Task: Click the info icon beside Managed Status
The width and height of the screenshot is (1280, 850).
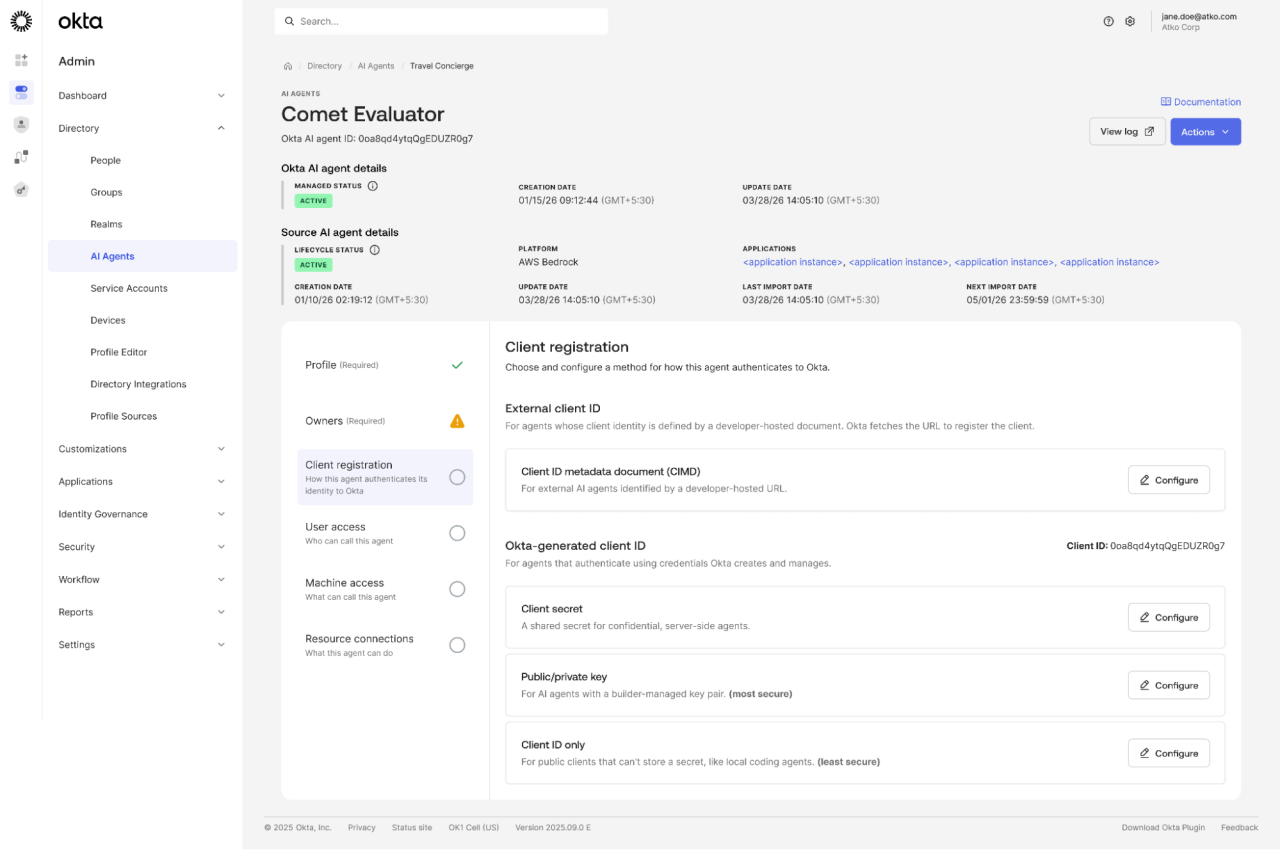Action: click(373, 186)
